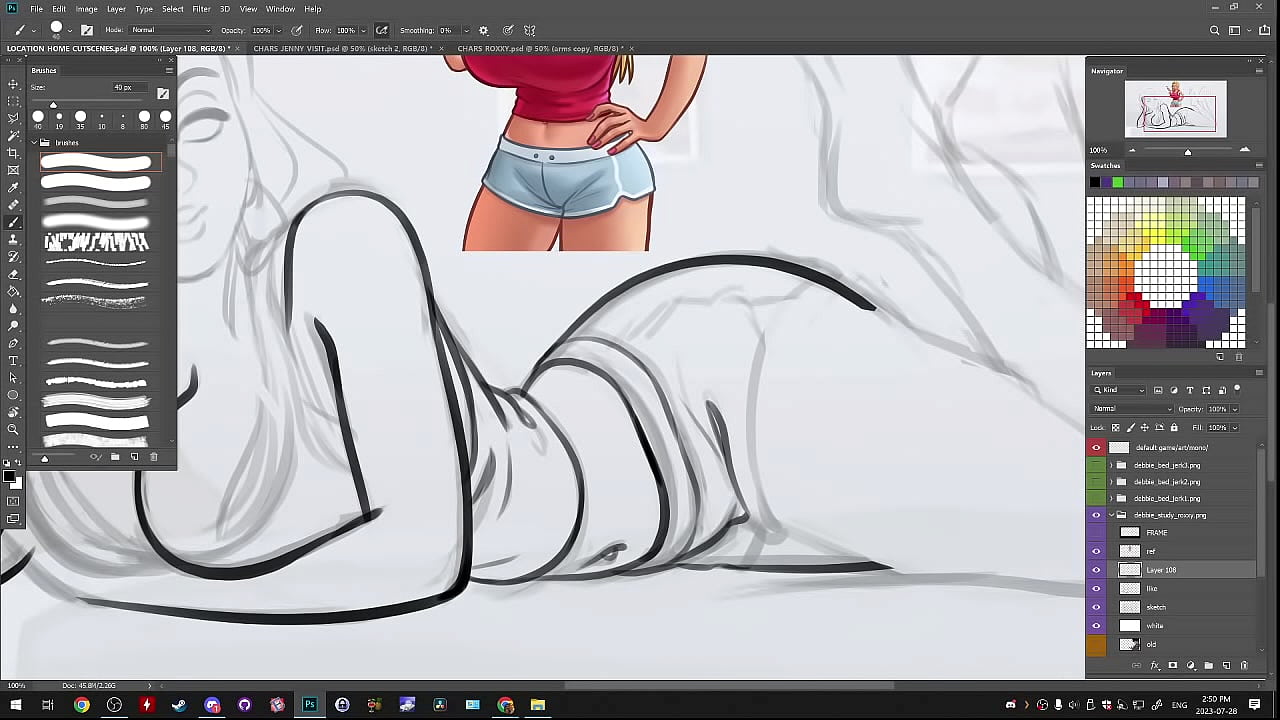Select the Blur tool

tap(13, 308)
